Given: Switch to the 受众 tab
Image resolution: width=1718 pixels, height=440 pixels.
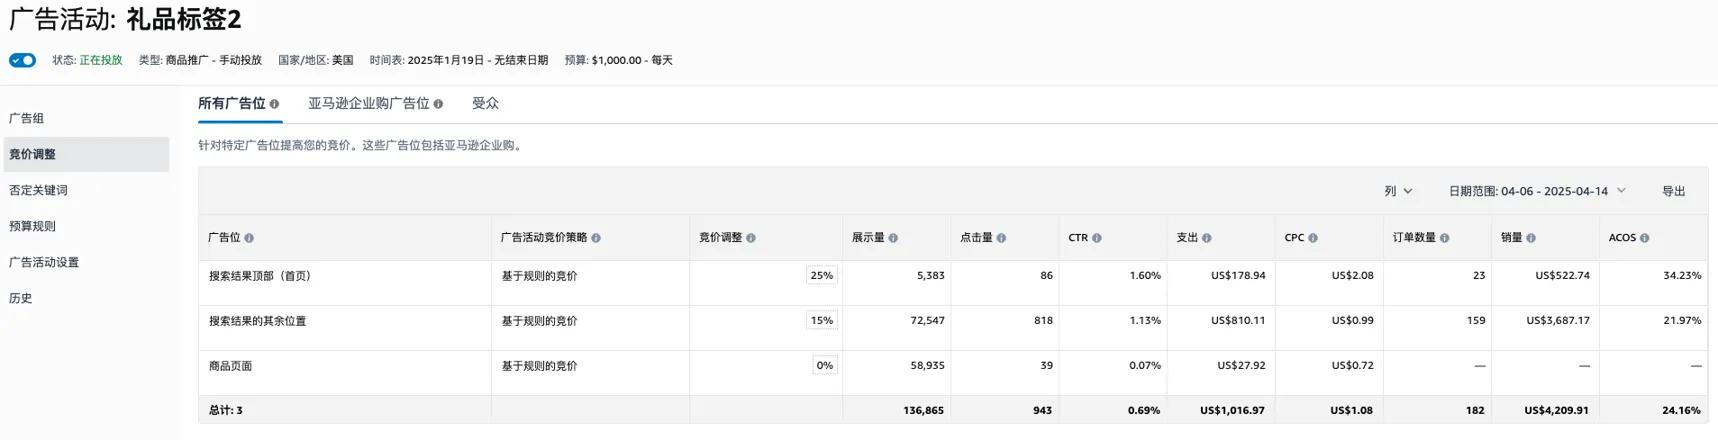Looking at the screenshot, I should click(485, 104).
